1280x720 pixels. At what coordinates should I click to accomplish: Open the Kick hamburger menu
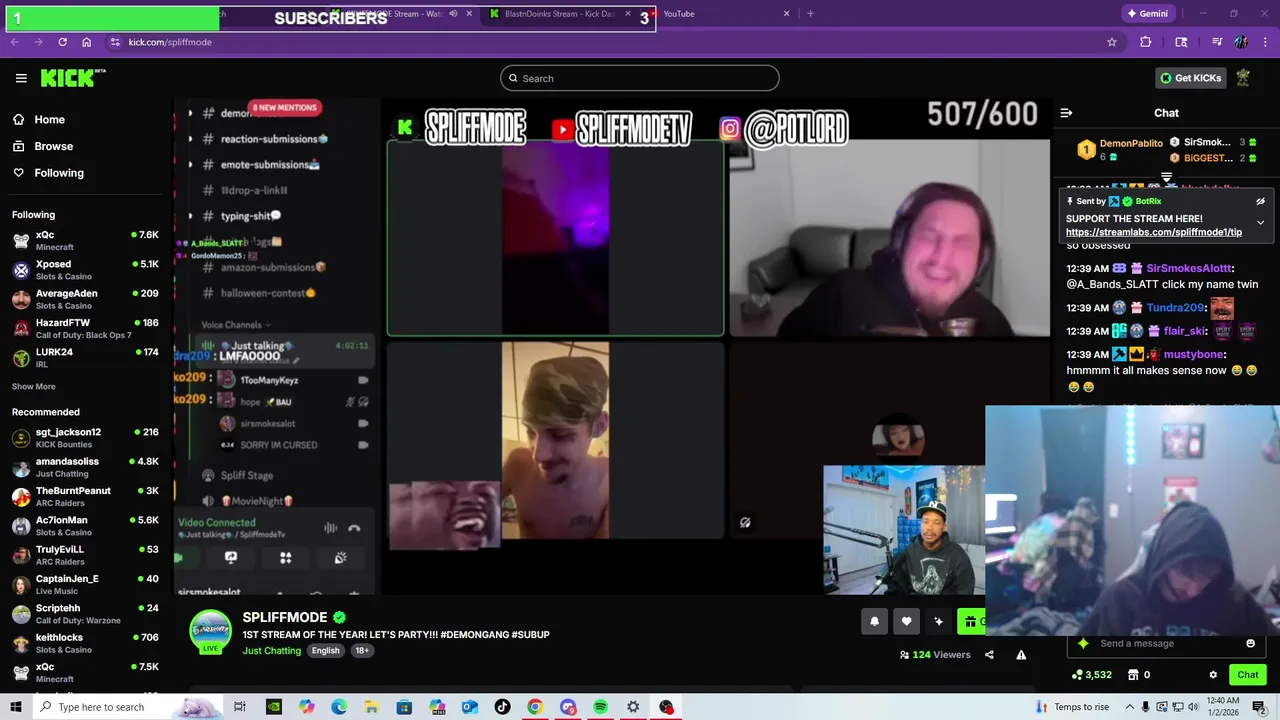click(21, 78)
